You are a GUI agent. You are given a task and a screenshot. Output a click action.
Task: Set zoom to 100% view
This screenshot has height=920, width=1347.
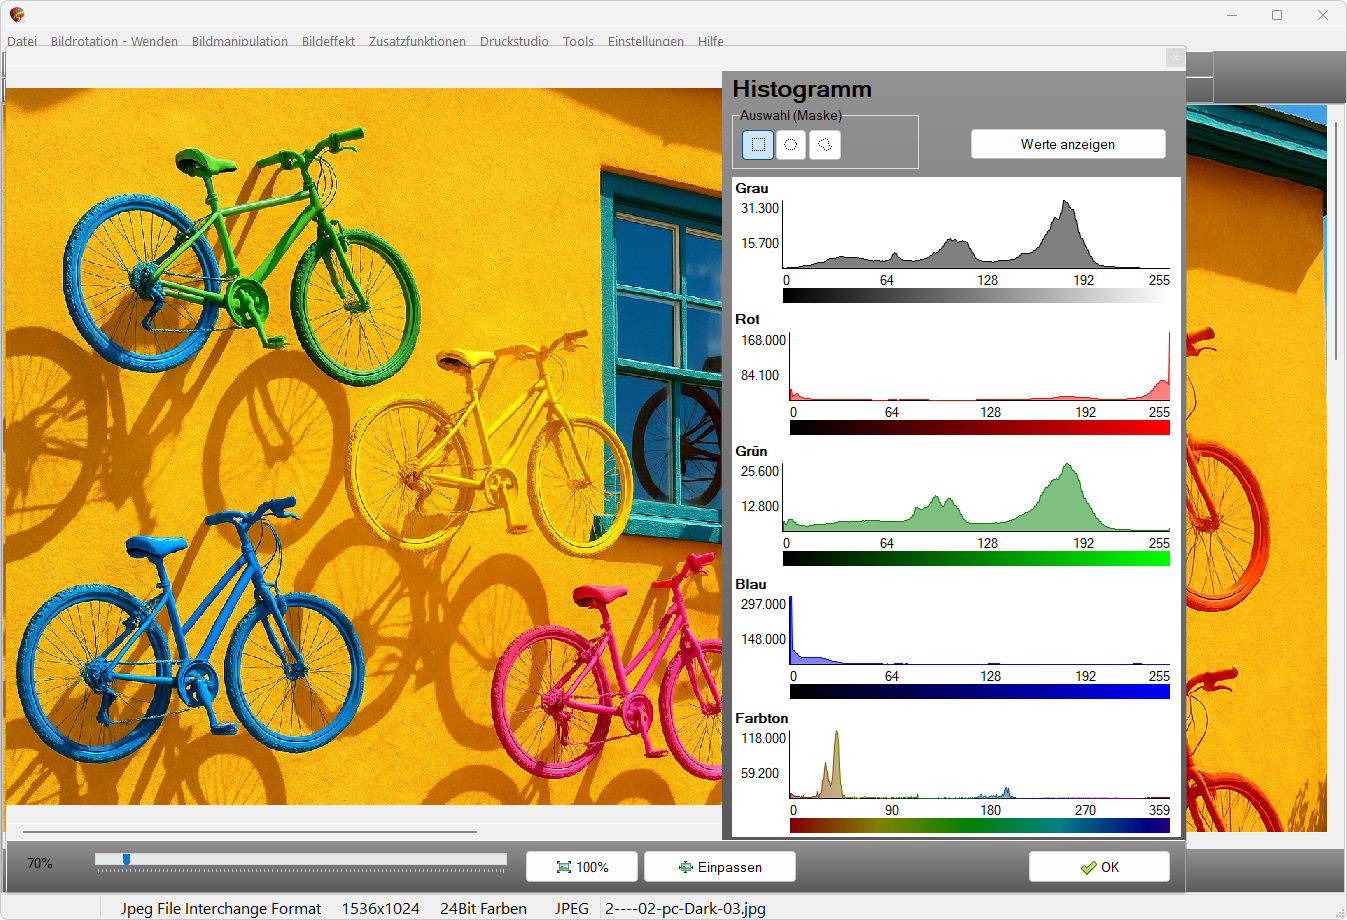click(x=583, y=867)
